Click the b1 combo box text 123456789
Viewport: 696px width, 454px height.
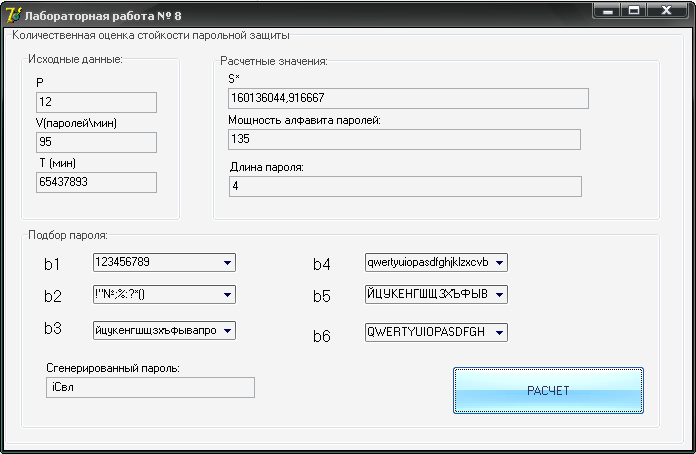123,262
